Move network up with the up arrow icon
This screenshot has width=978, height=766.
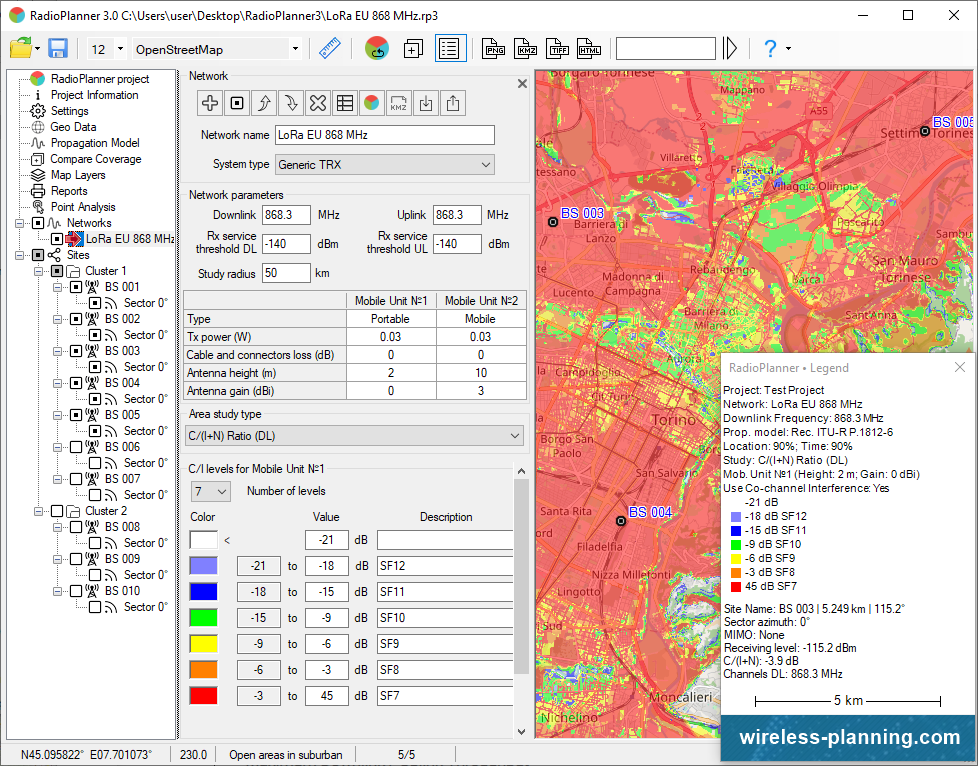click(264, 103)
